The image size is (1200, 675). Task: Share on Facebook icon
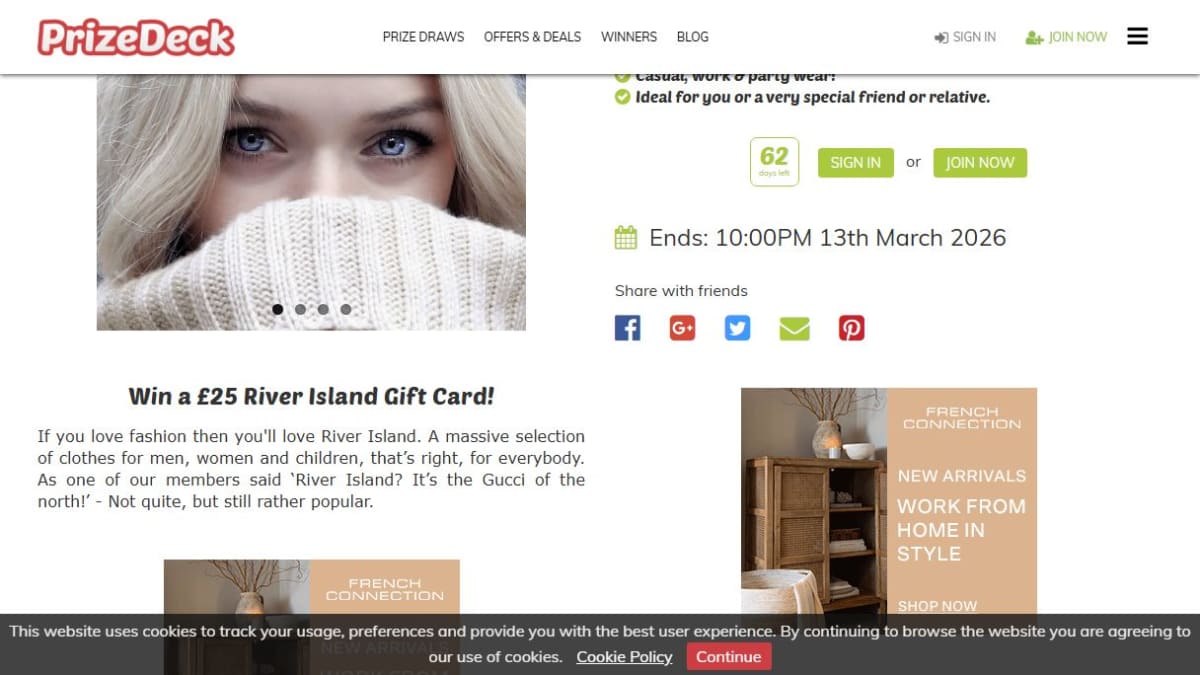coord(627,328)
